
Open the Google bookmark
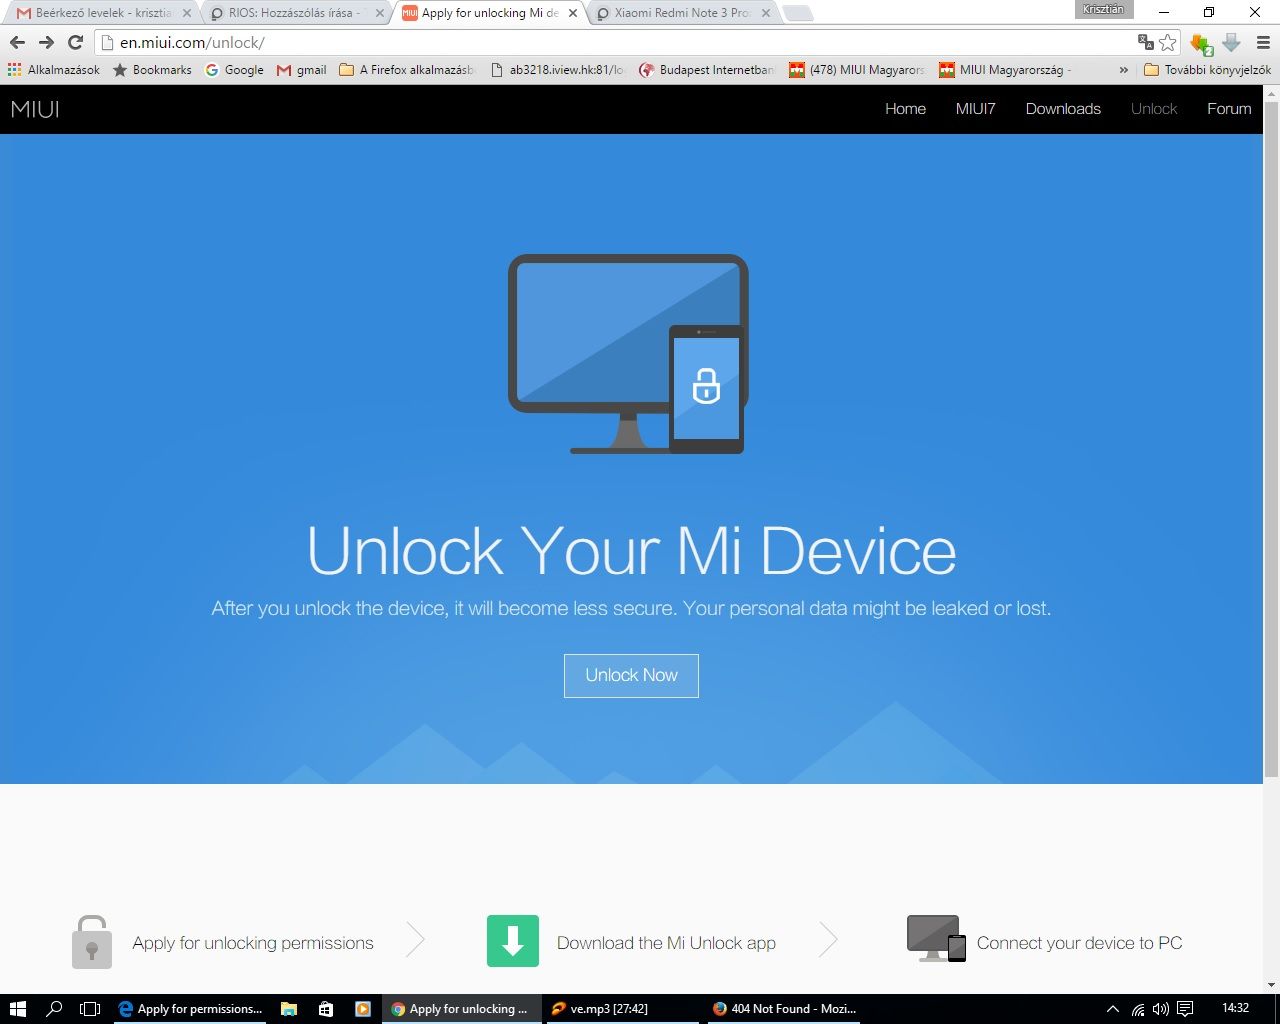point(234,70)
